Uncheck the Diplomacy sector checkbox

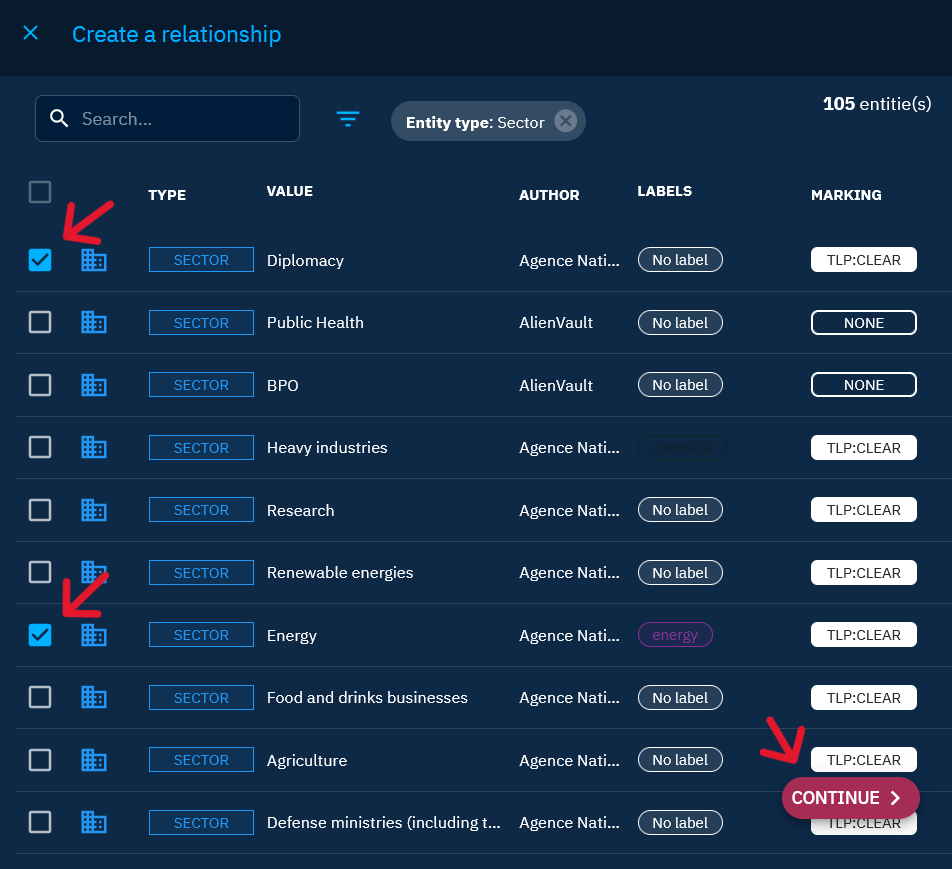coord(40,260)
